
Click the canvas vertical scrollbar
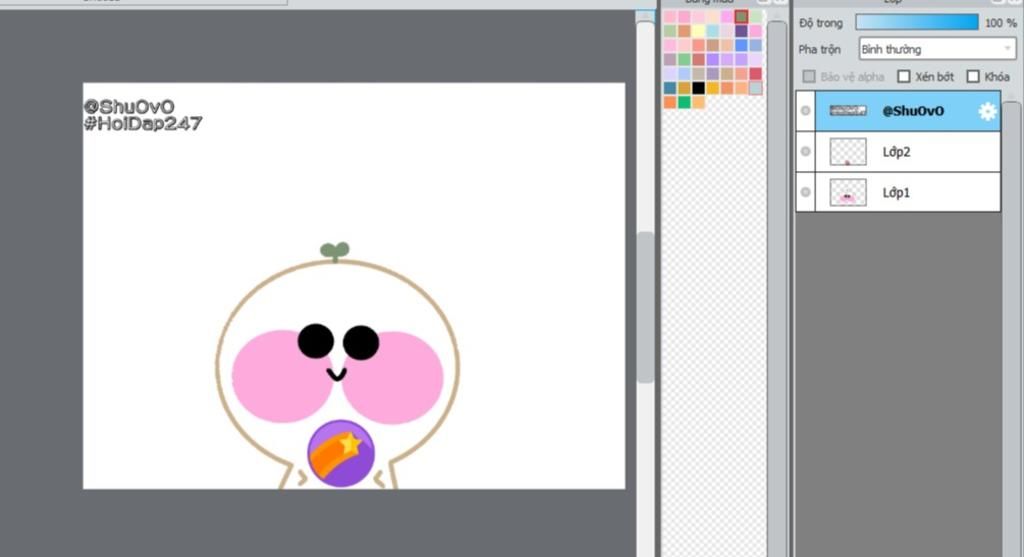[x=645, y=307]
